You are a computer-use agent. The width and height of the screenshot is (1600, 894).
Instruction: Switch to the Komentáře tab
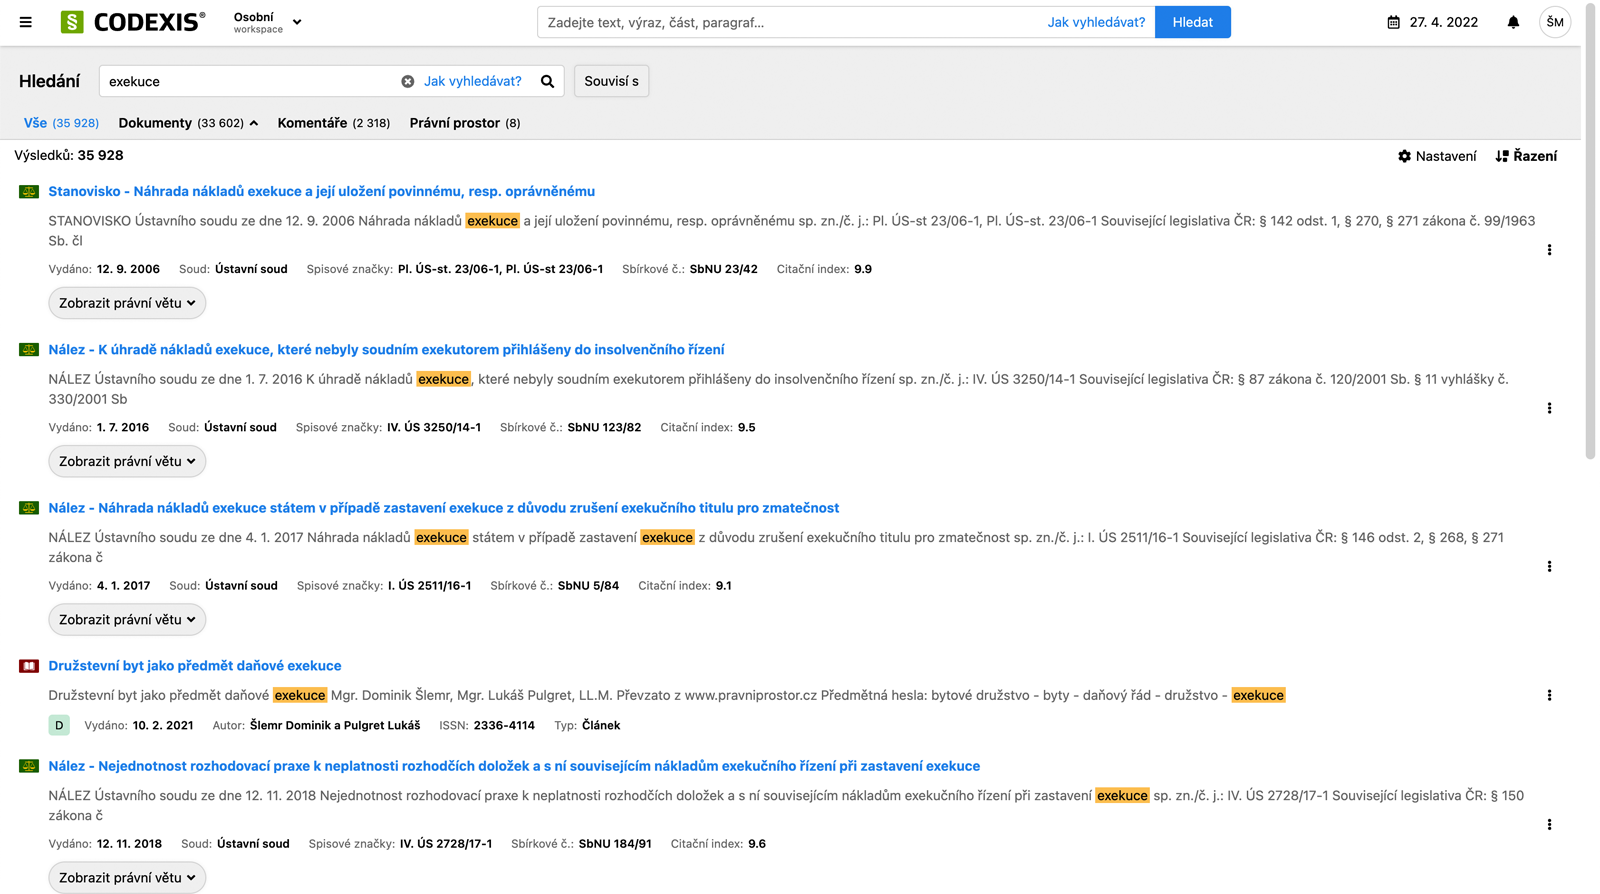333,123
